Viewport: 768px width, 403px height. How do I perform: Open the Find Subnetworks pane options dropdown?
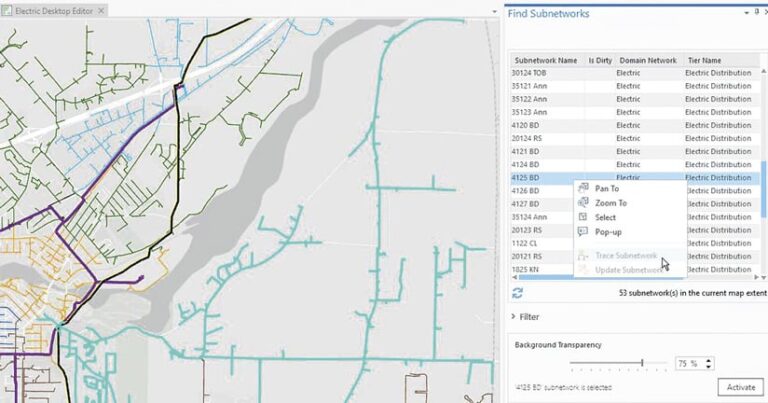[x=746, y=13]
